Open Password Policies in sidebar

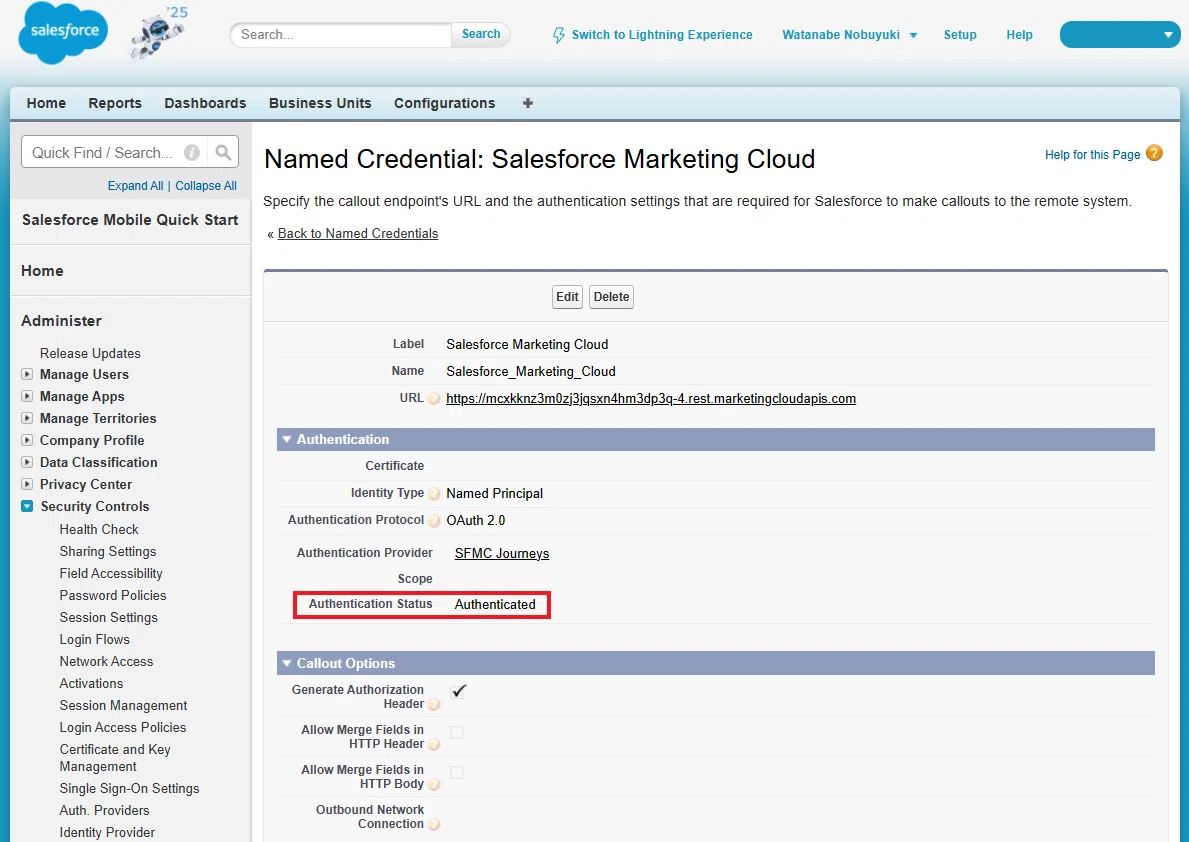[x=113, y=595]
